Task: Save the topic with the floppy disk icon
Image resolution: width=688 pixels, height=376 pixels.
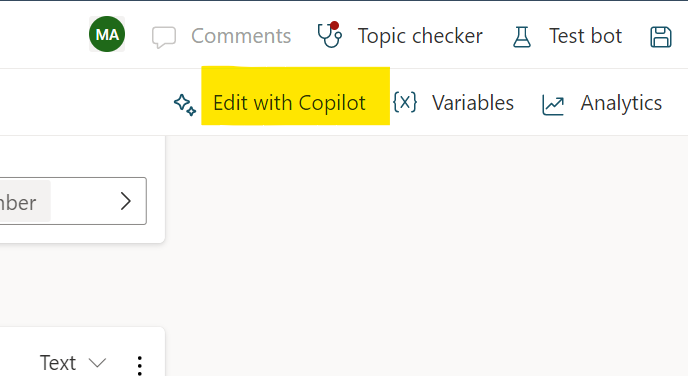Action: (661, 37)
